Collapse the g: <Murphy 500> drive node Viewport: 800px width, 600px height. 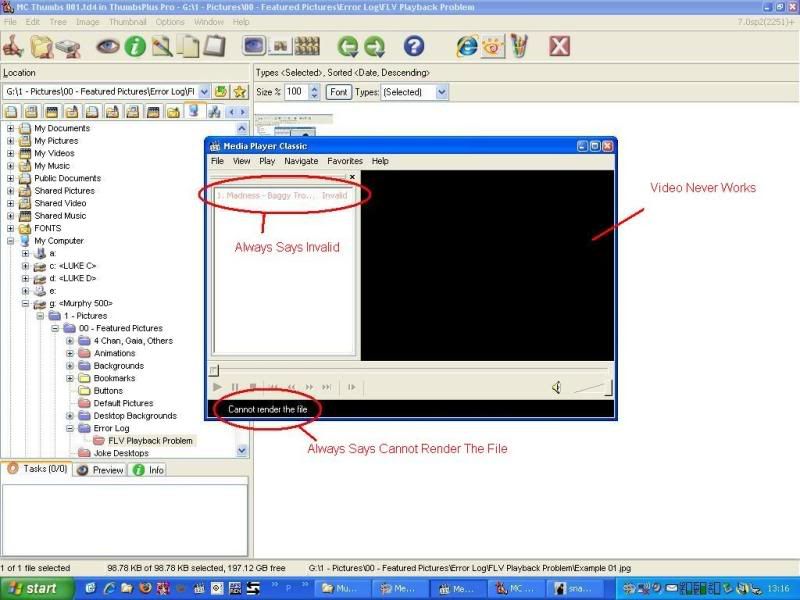tap(25, 304)
